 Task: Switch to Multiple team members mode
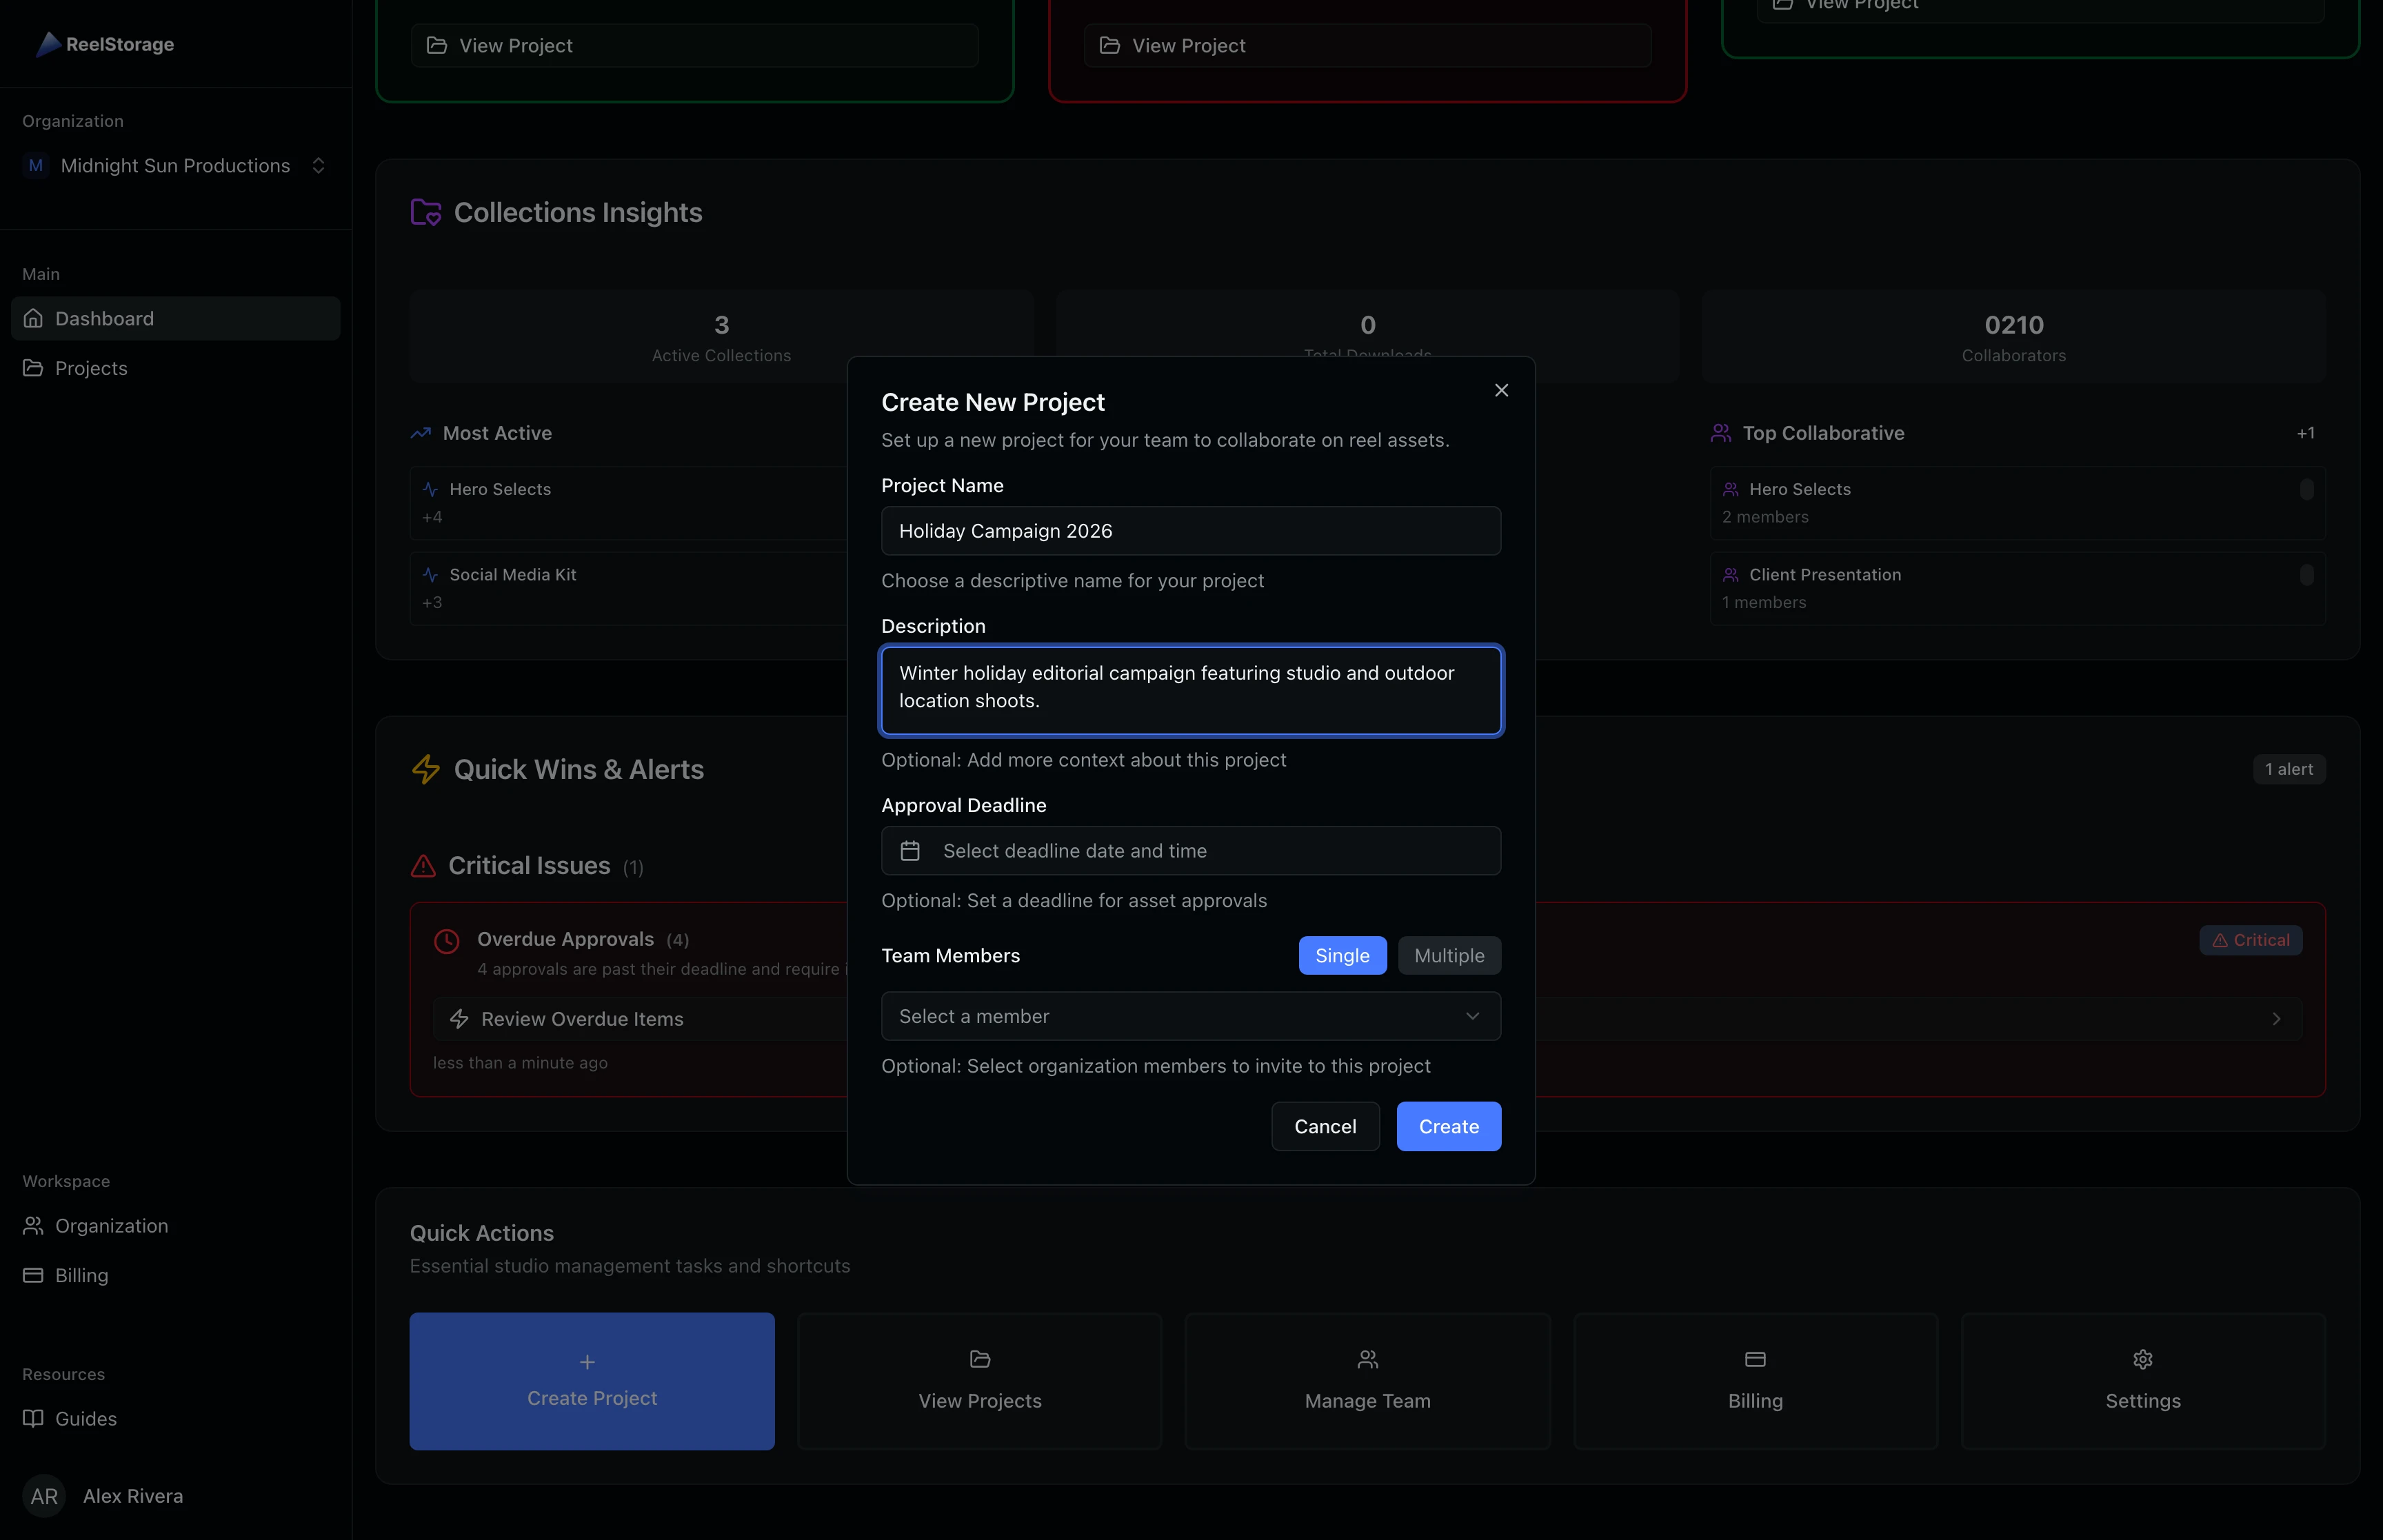point(1449,955)
